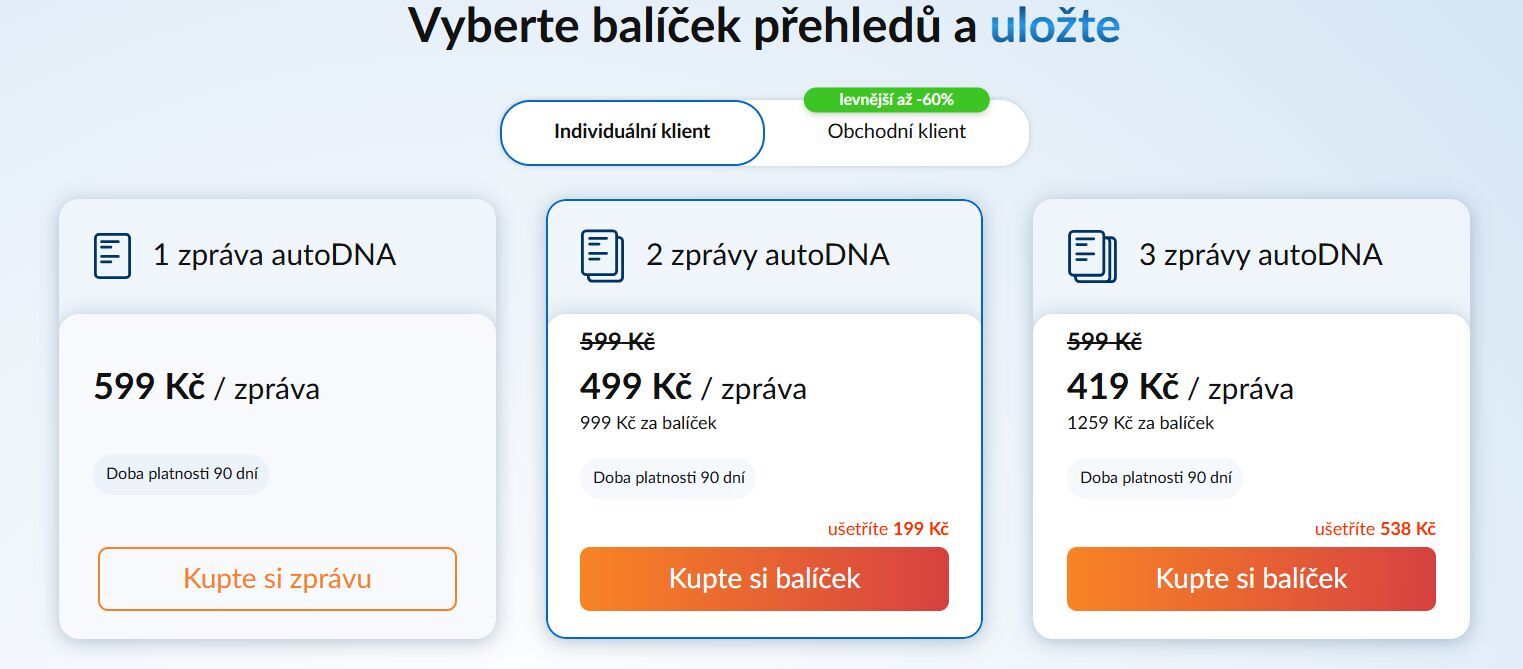Switch to the Obchodní klient tab
1523x669 pixels.
pyautogui.click(x=896, y=131)
